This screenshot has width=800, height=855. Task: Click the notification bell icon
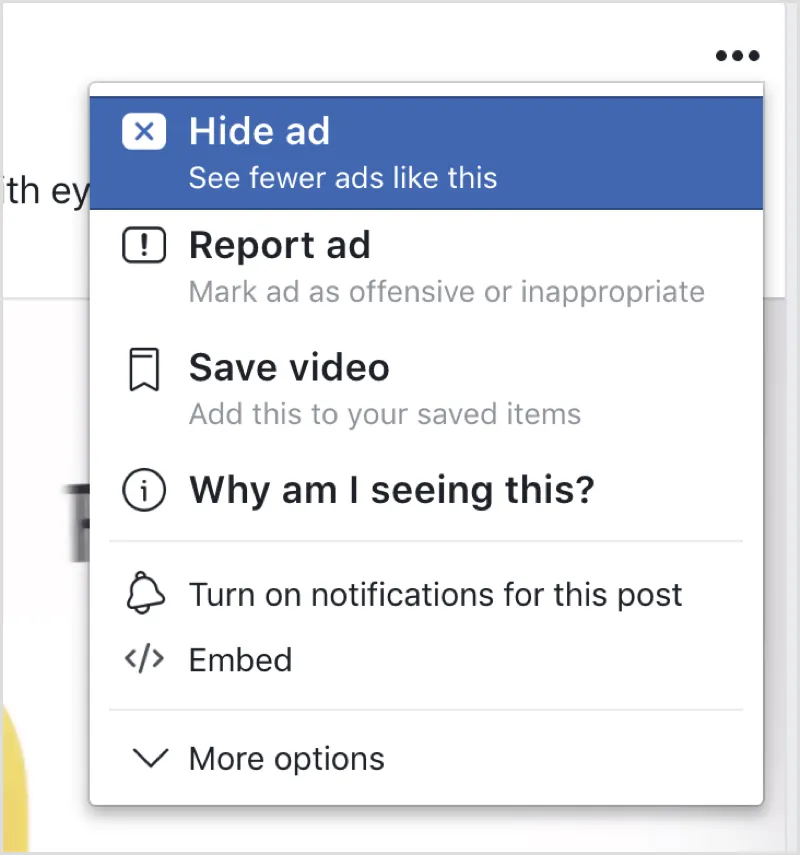pos(145,593)
